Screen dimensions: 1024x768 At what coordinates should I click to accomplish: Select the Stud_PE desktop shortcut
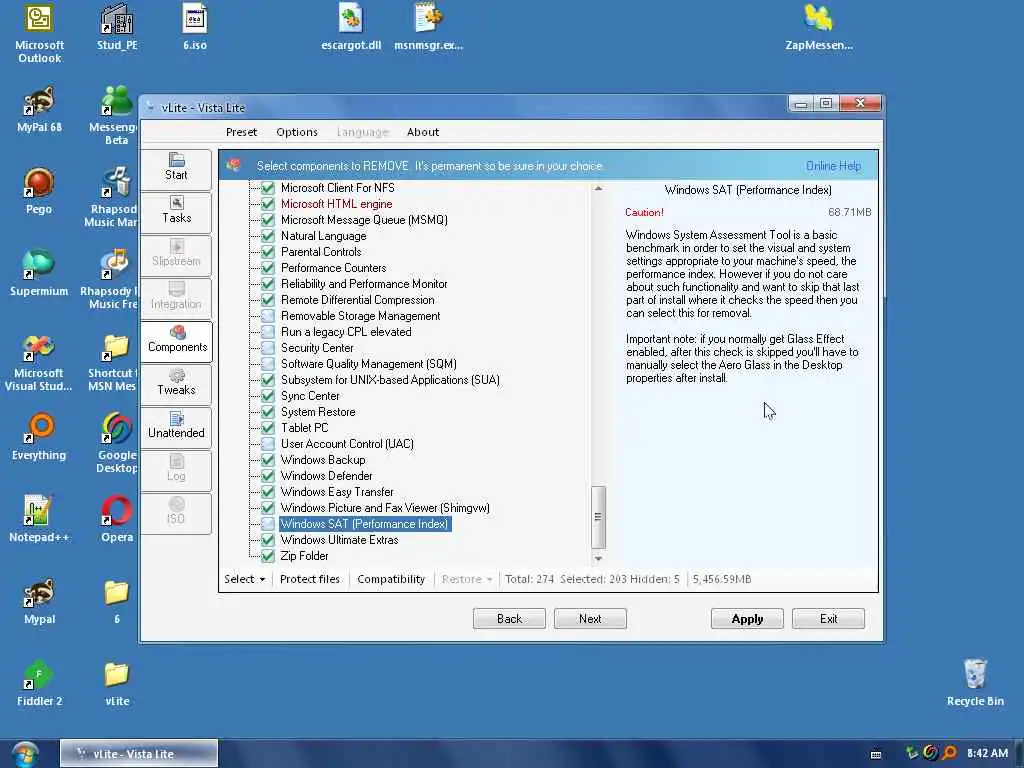117,27
